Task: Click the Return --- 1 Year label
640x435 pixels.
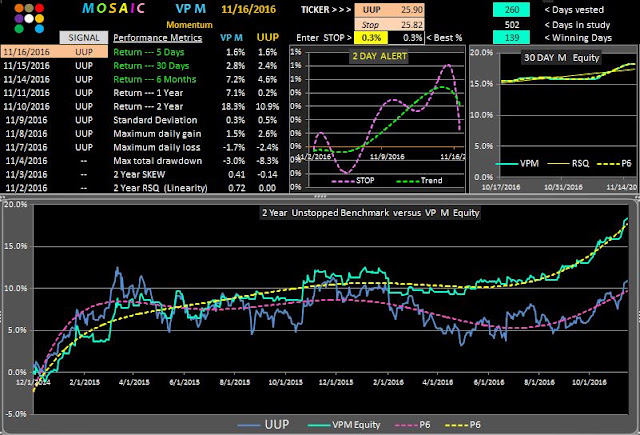Action: [148, 93]
